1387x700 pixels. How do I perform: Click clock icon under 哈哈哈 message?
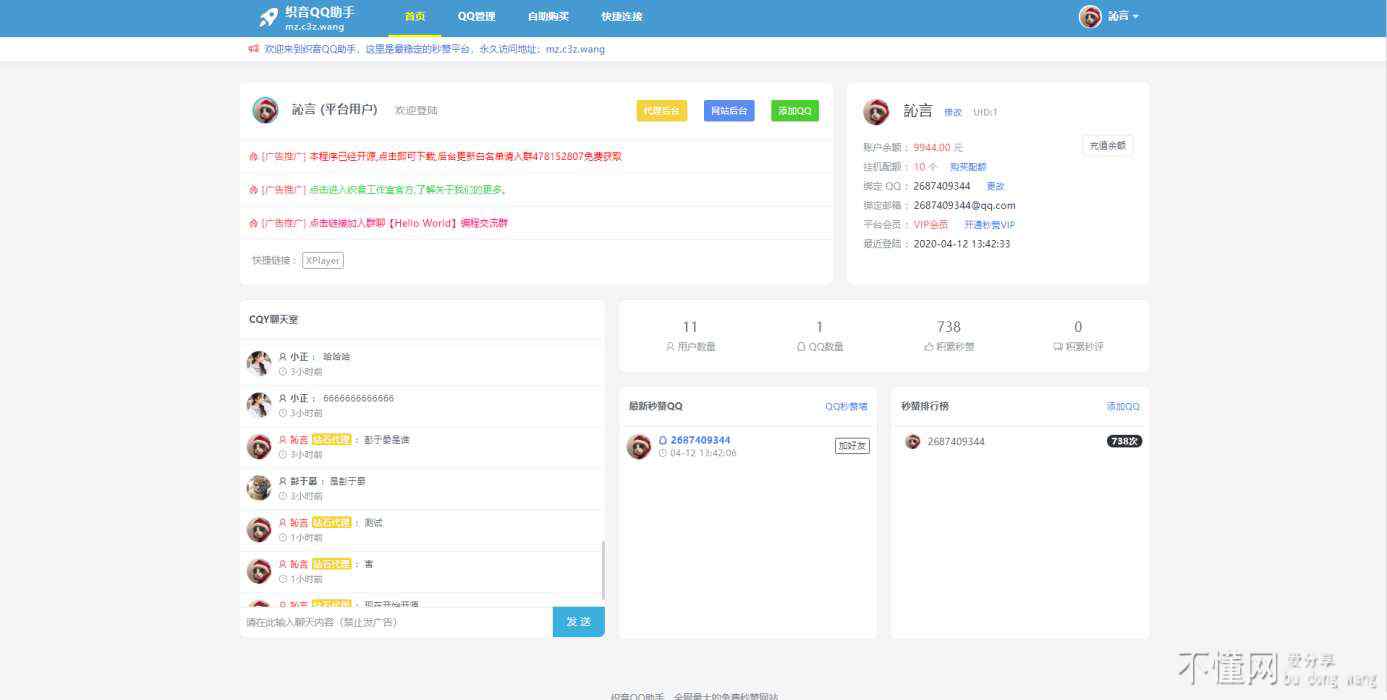pos(283,372)
